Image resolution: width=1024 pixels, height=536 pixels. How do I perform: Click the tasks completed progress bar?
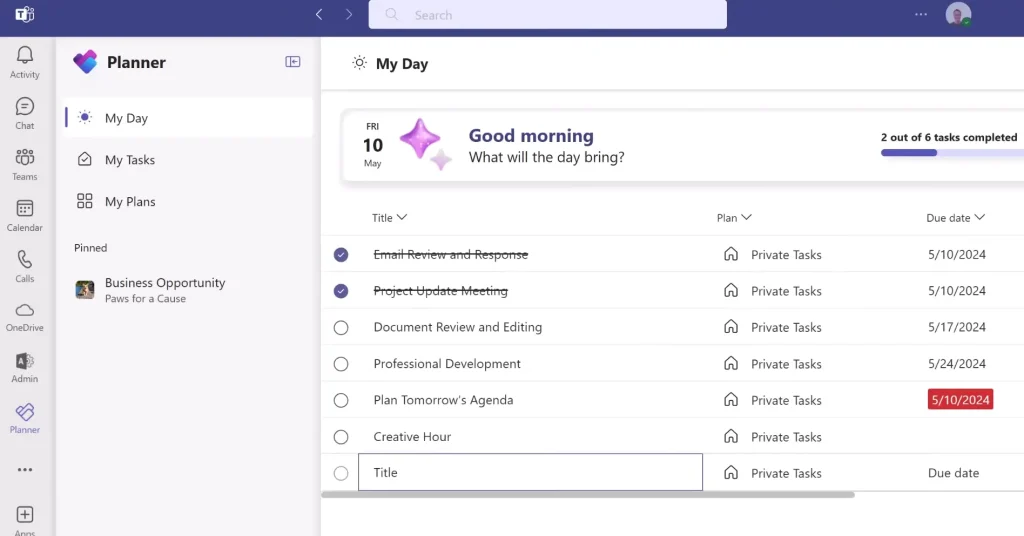(951, 153)
